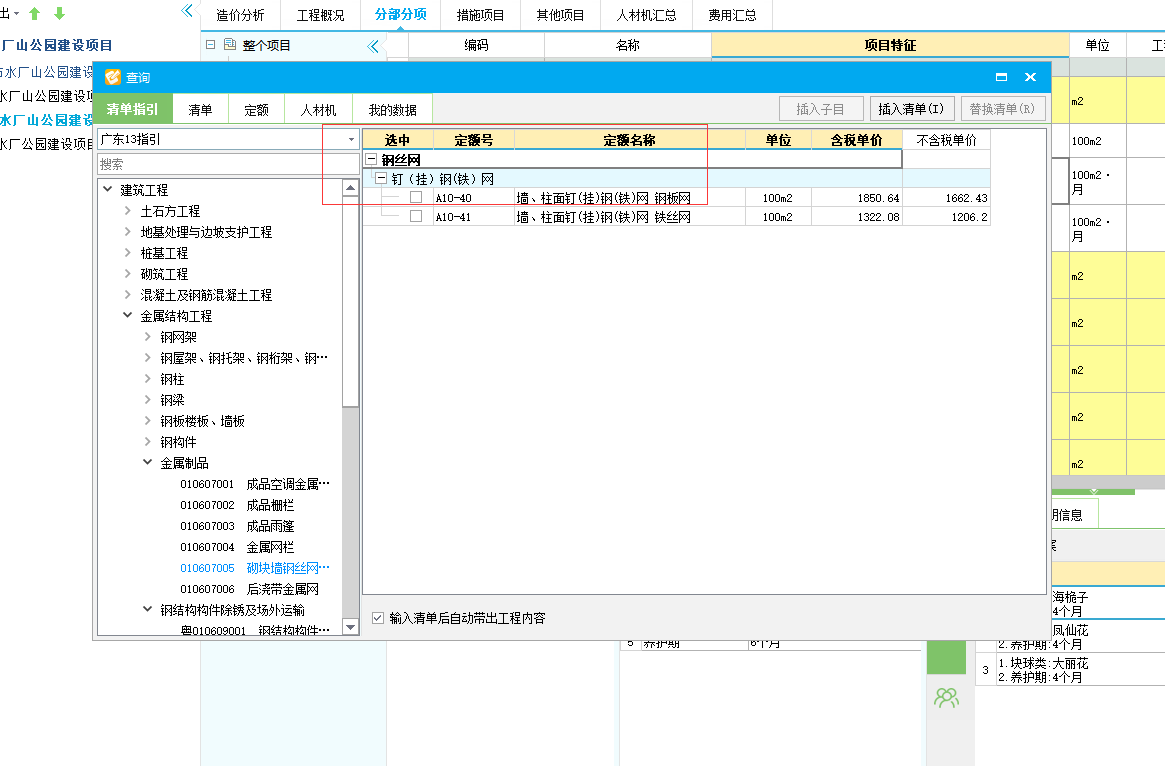Screen dimensions: 1165x766
Task: Maximize the 查询 dialog window
Action: (1002, 77)
